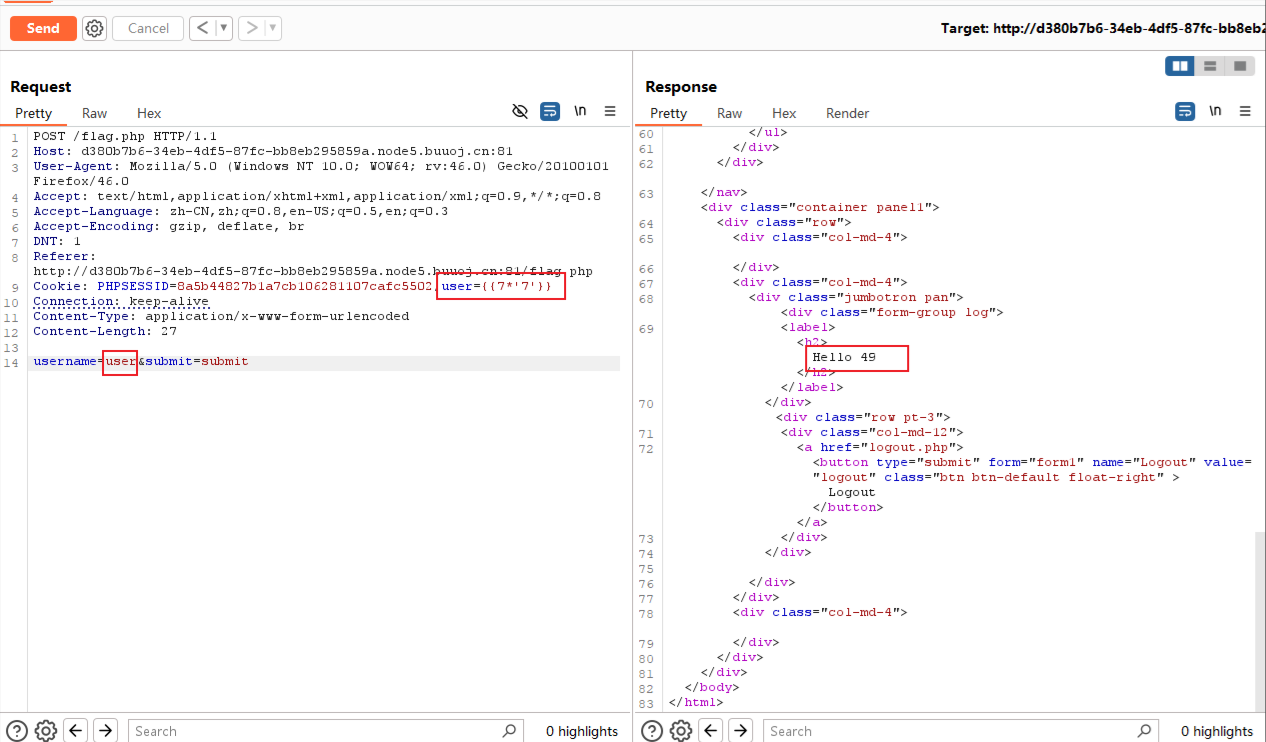
Task: Click the href="logout.php" line in Response
Action: [x=879, y=447]
